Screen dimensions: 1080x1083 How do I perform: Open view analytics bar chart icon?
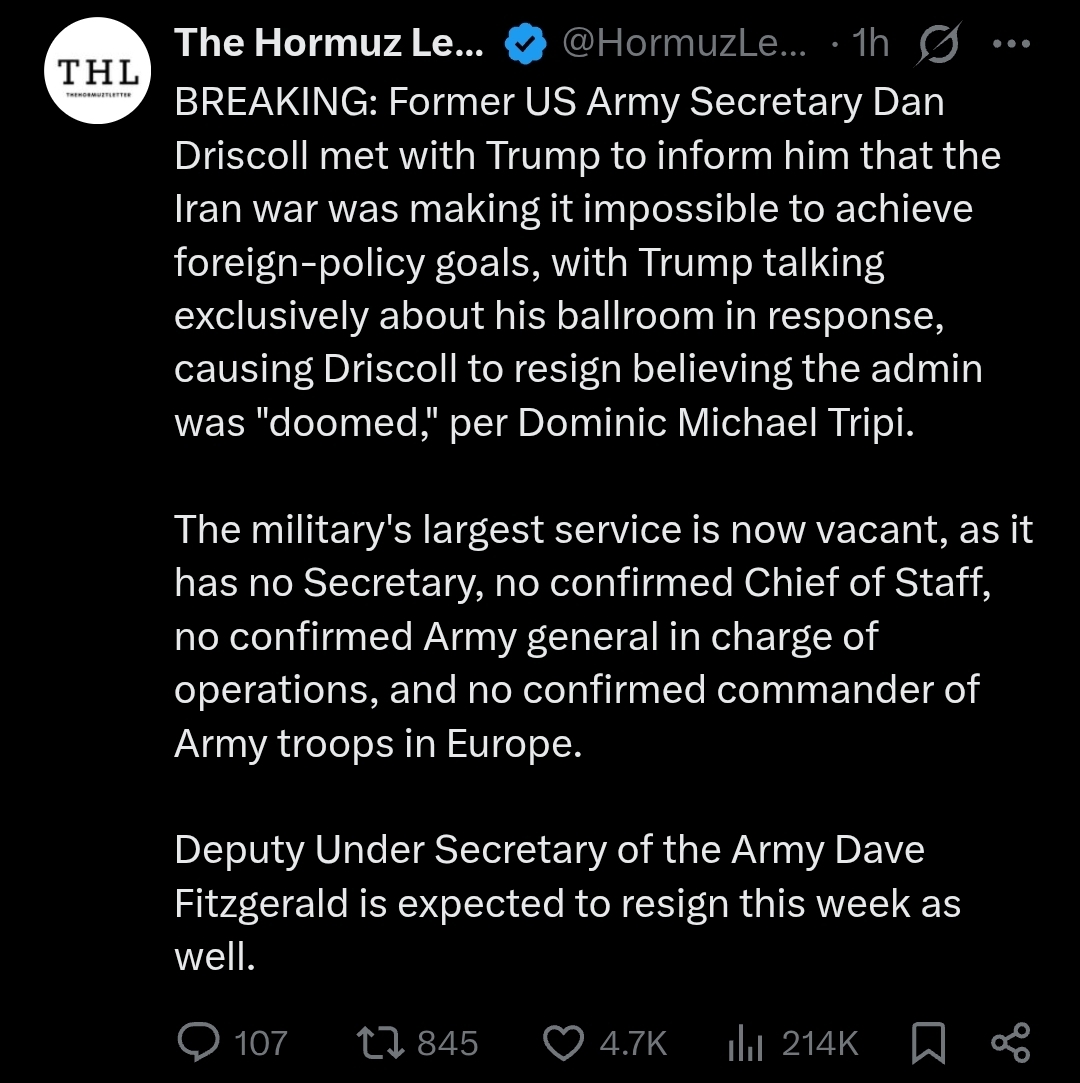click(x=745, y=1043)
